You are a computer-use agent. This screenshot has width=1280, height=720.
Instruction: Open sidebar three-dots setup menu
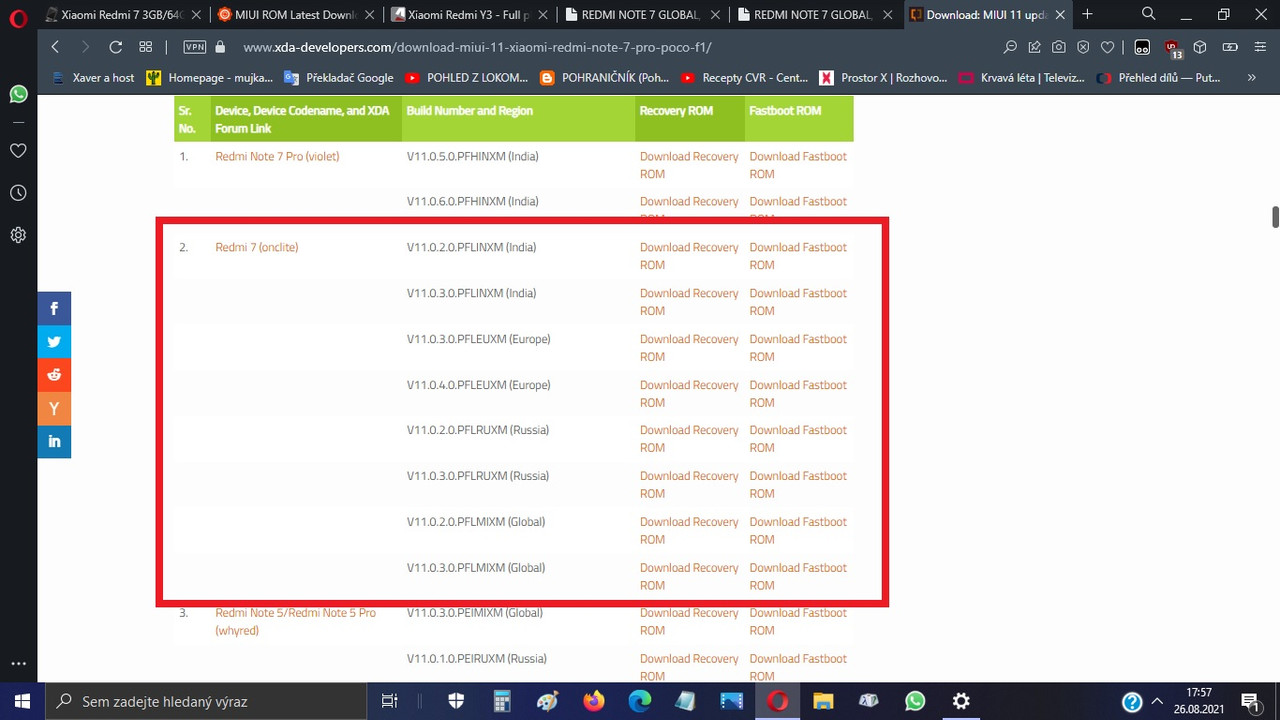click(x=18, y=663)
